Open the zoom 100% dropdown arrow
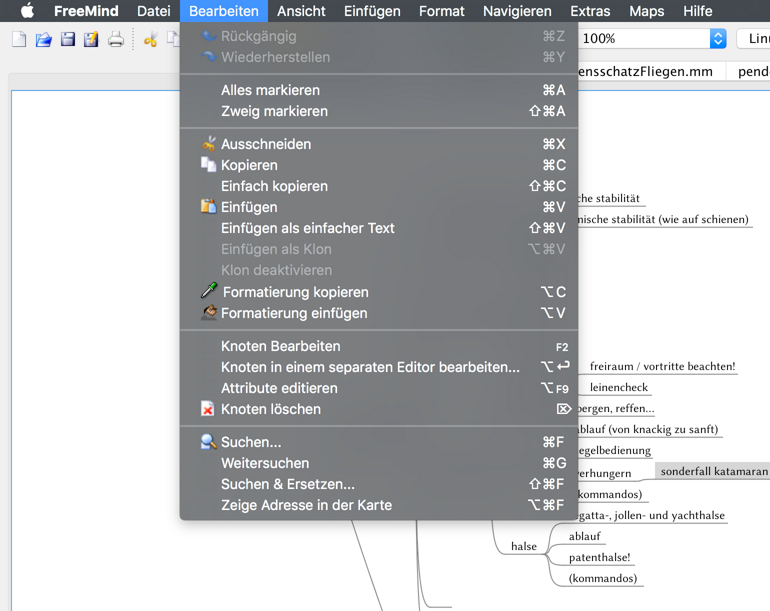Screen dimensions: 770x611 pos(717,38)
